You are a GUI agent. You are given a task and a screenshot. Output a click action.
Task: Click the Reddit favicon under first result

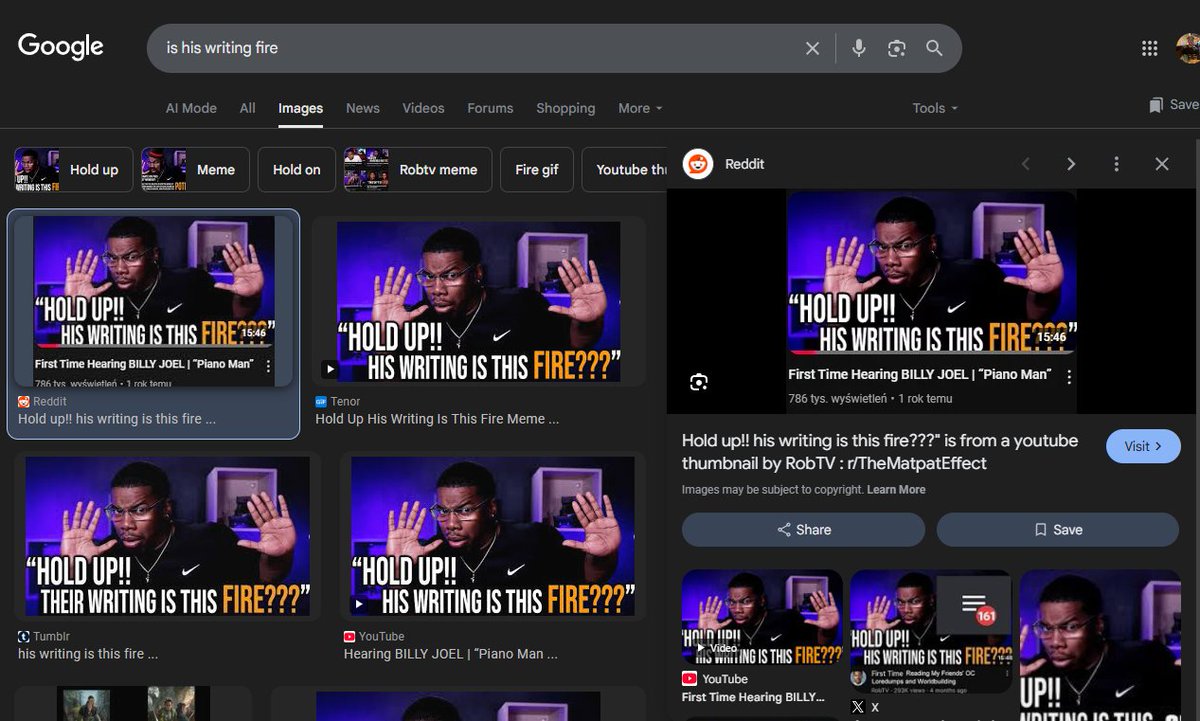pyautogui.click(x=24, y=401)
